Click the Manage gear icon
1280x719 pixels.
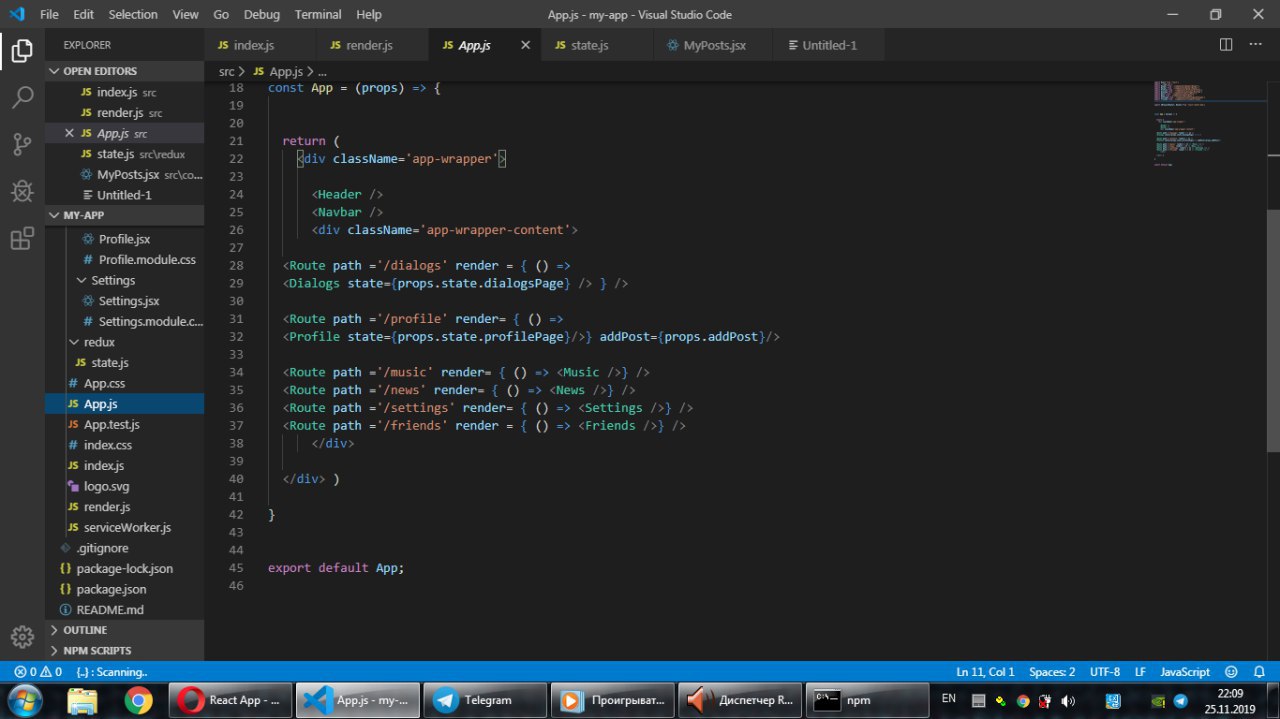(22, 636)
